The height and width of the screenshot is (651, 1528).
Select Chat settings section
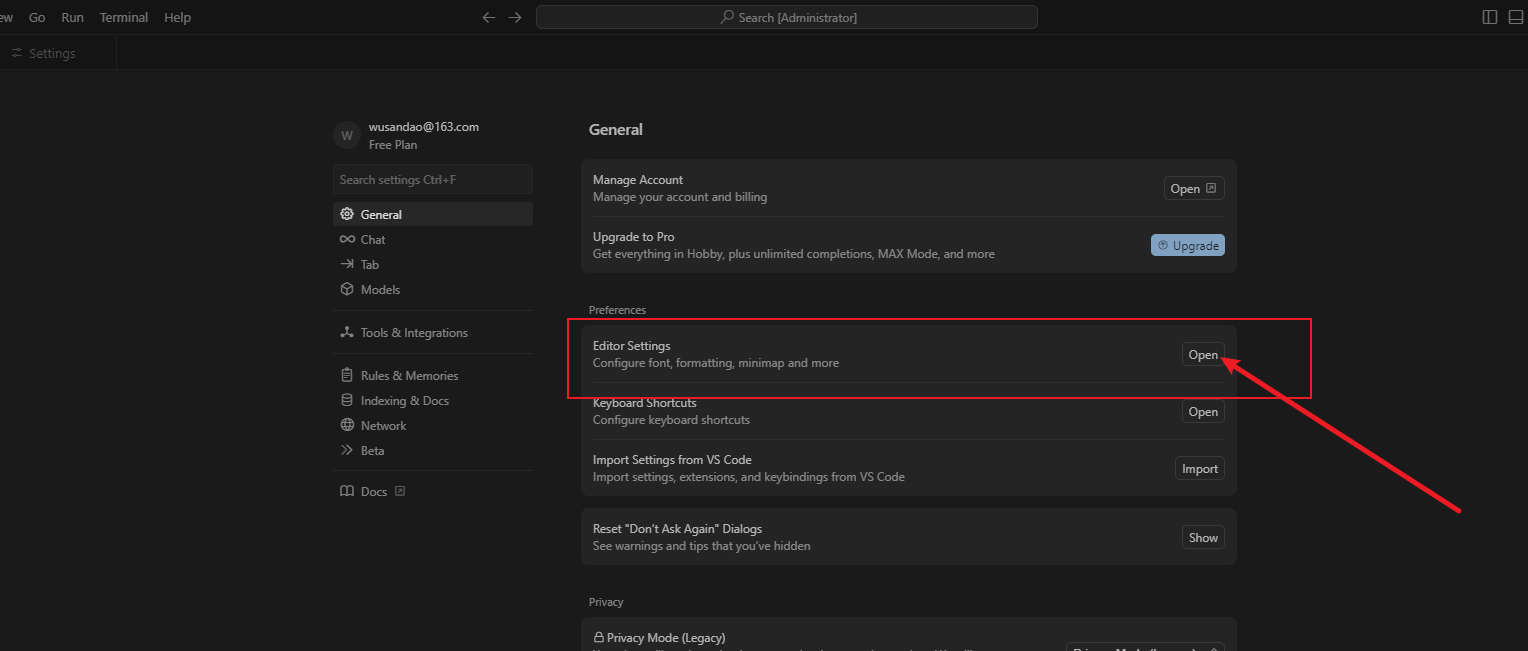pyautogui.click(x=433, y=239)
